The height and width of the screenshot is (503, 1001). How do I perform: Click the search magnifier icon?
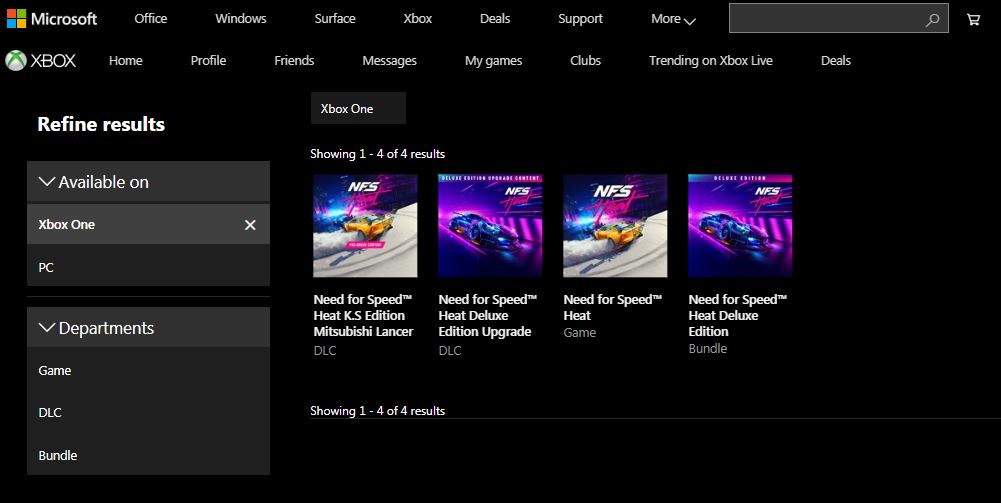pyautogui.click(x=932, y=19)
